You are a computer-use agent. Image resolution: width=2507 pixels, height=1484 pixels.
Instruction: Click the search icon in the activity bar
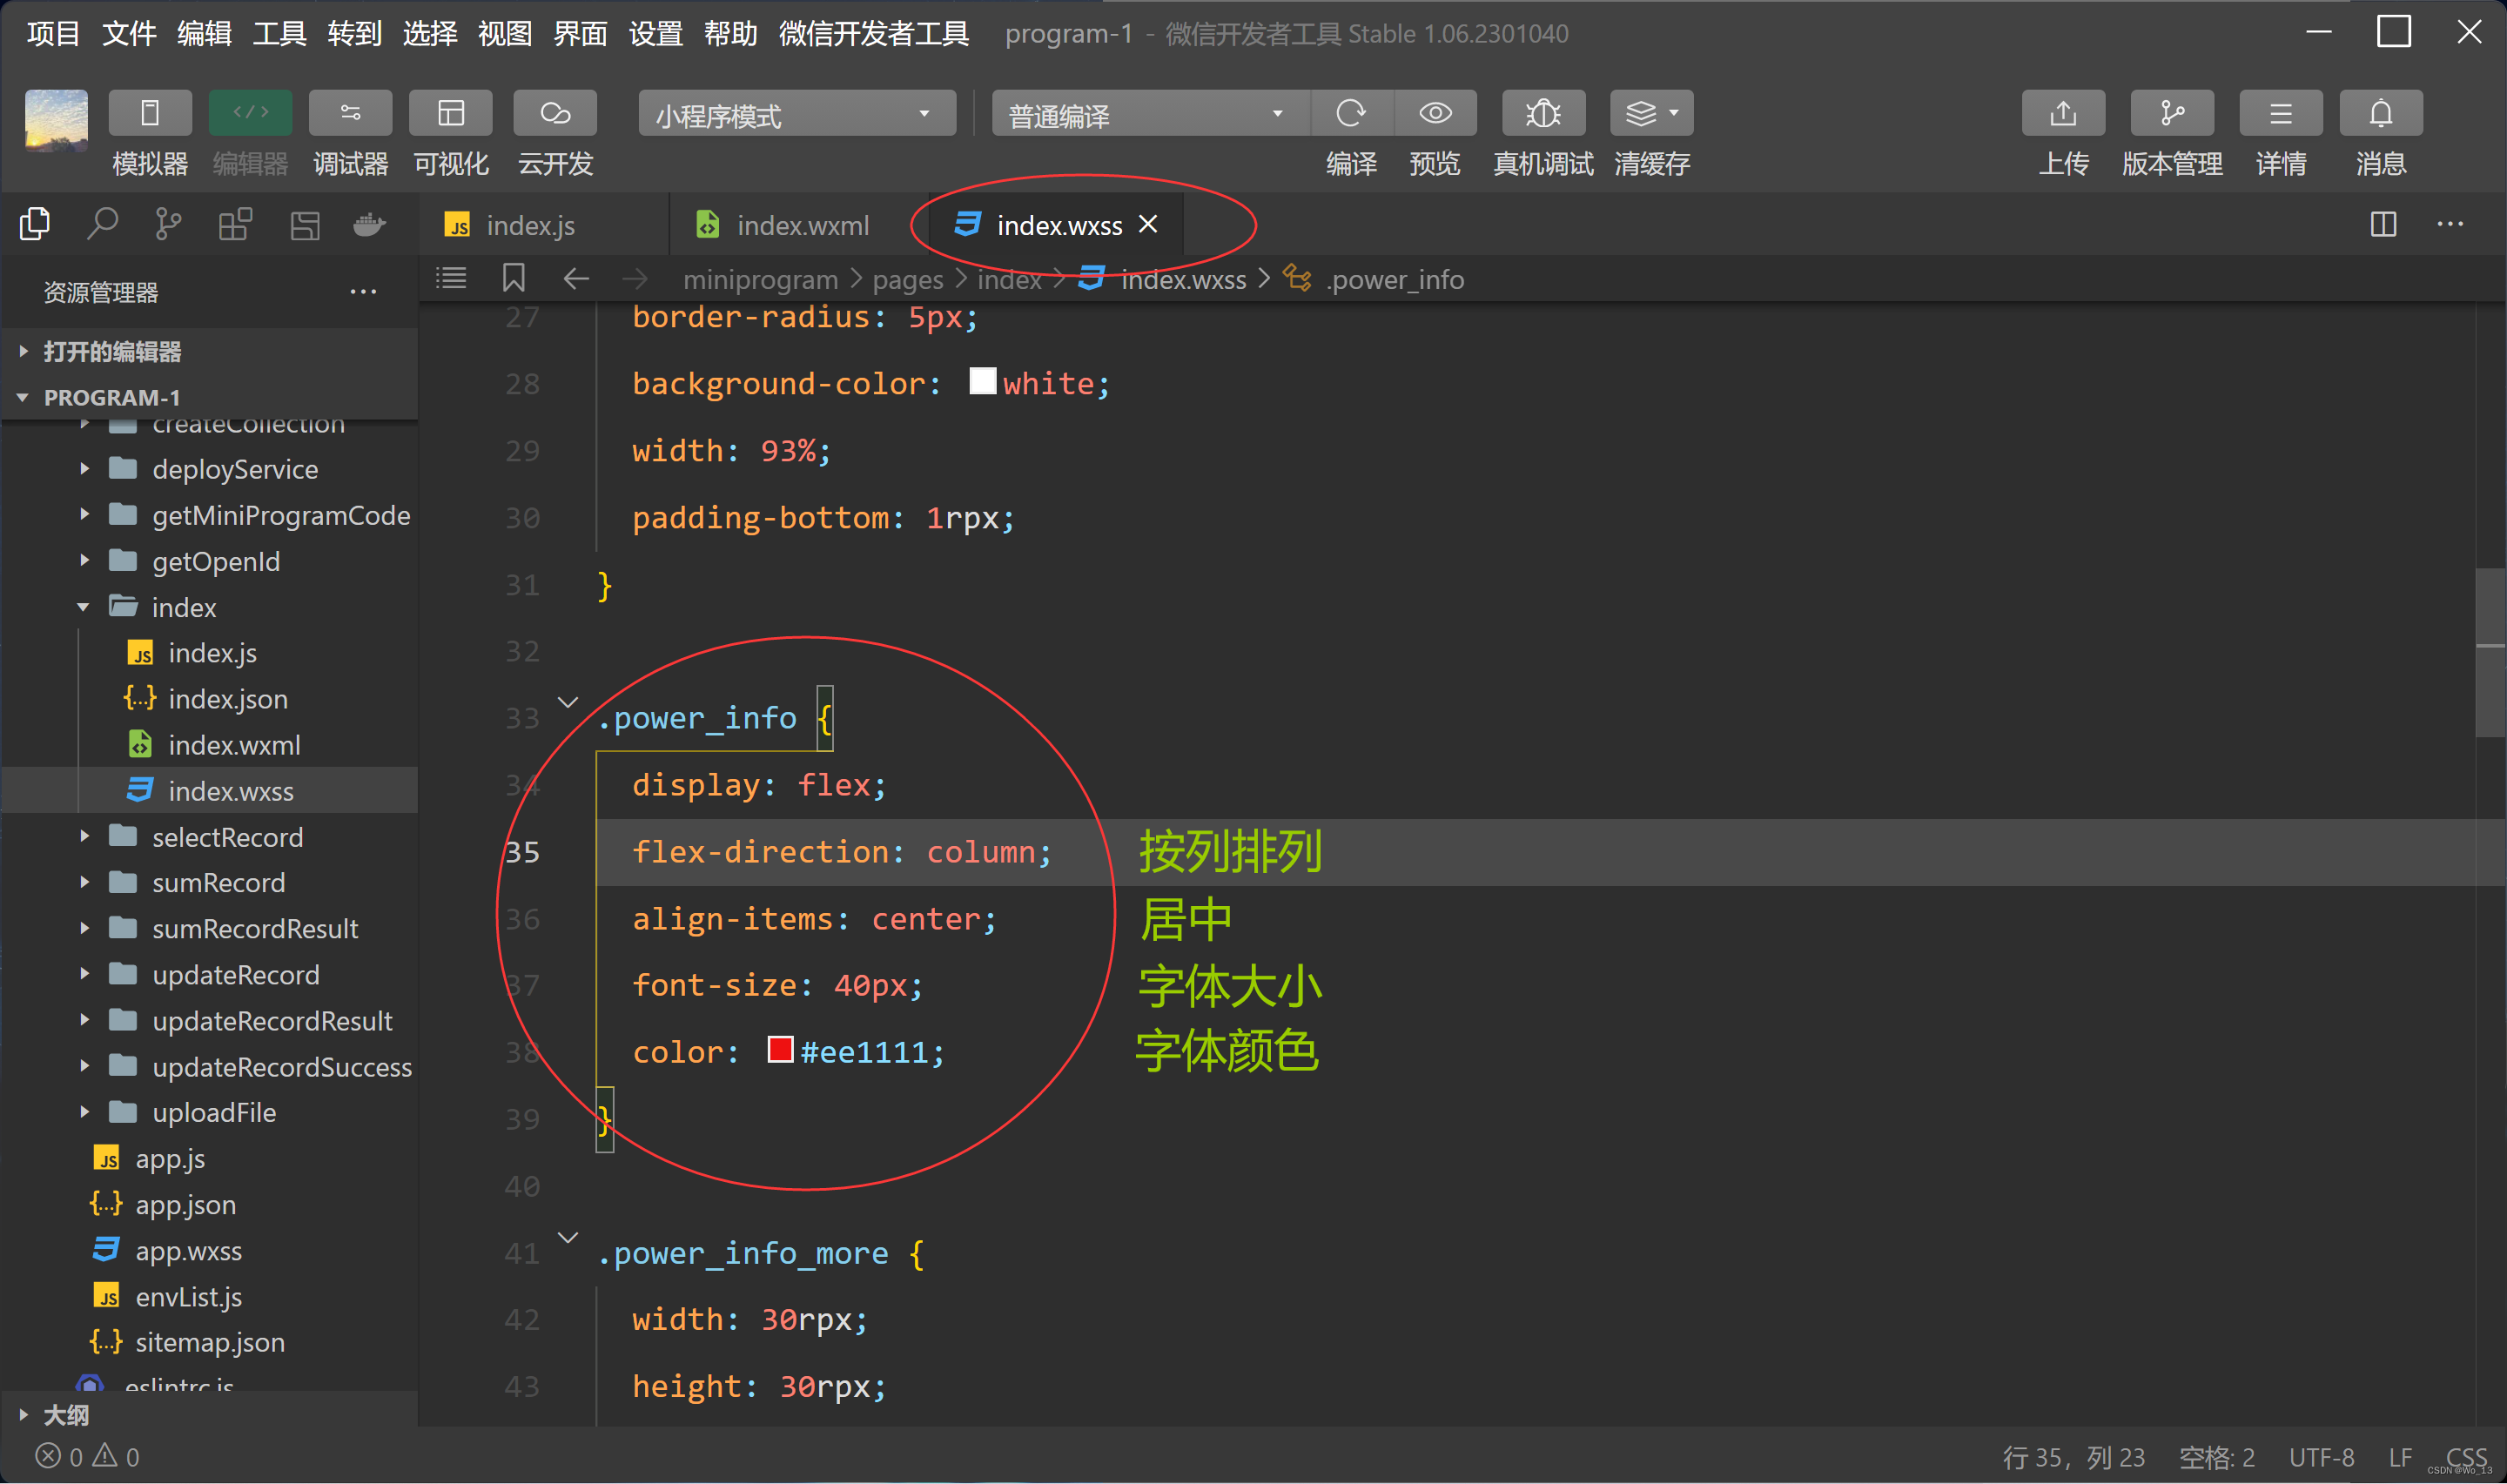point(102,224)
